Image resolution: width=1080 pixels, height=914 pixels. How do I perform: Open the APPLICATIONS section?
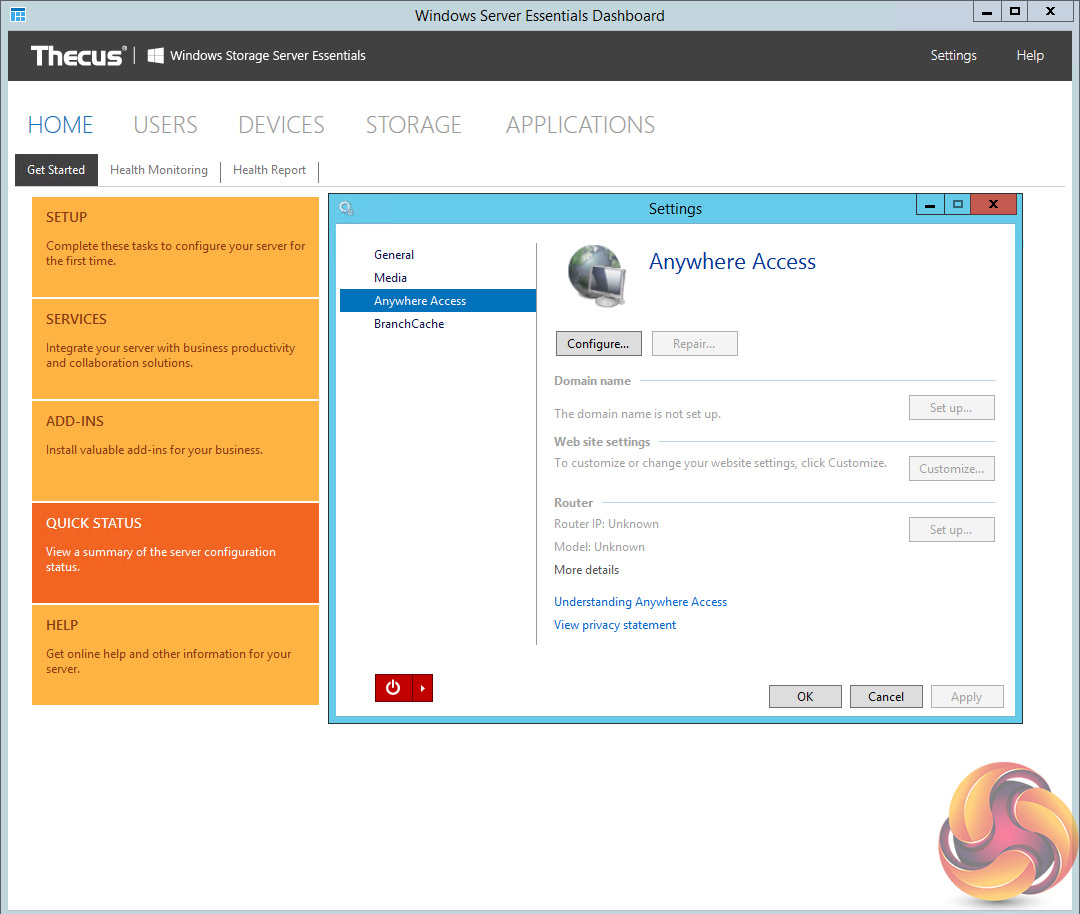click(x=580, y=125)
